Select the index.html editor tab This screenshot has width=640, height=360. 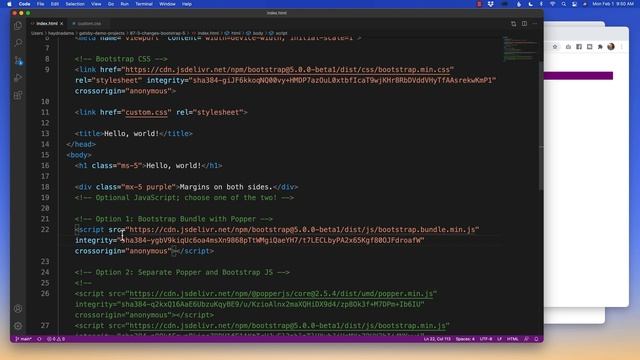(x=47, y=24)
